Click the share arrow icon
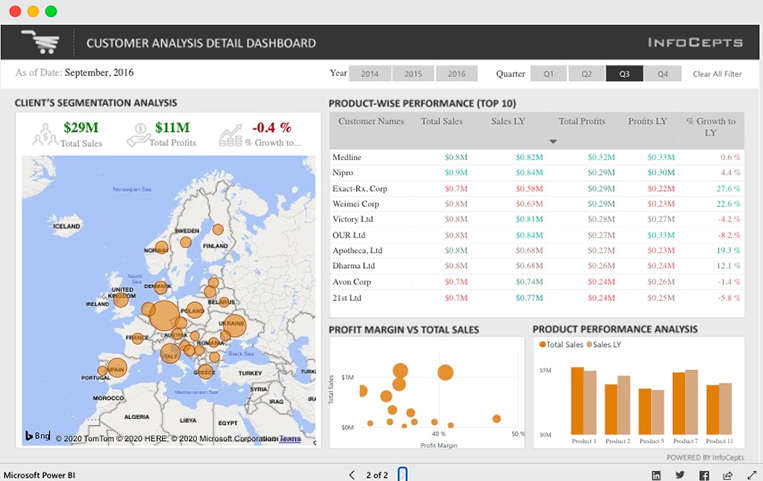The height and width of the screenshot is (481, 763). point(728,475)
